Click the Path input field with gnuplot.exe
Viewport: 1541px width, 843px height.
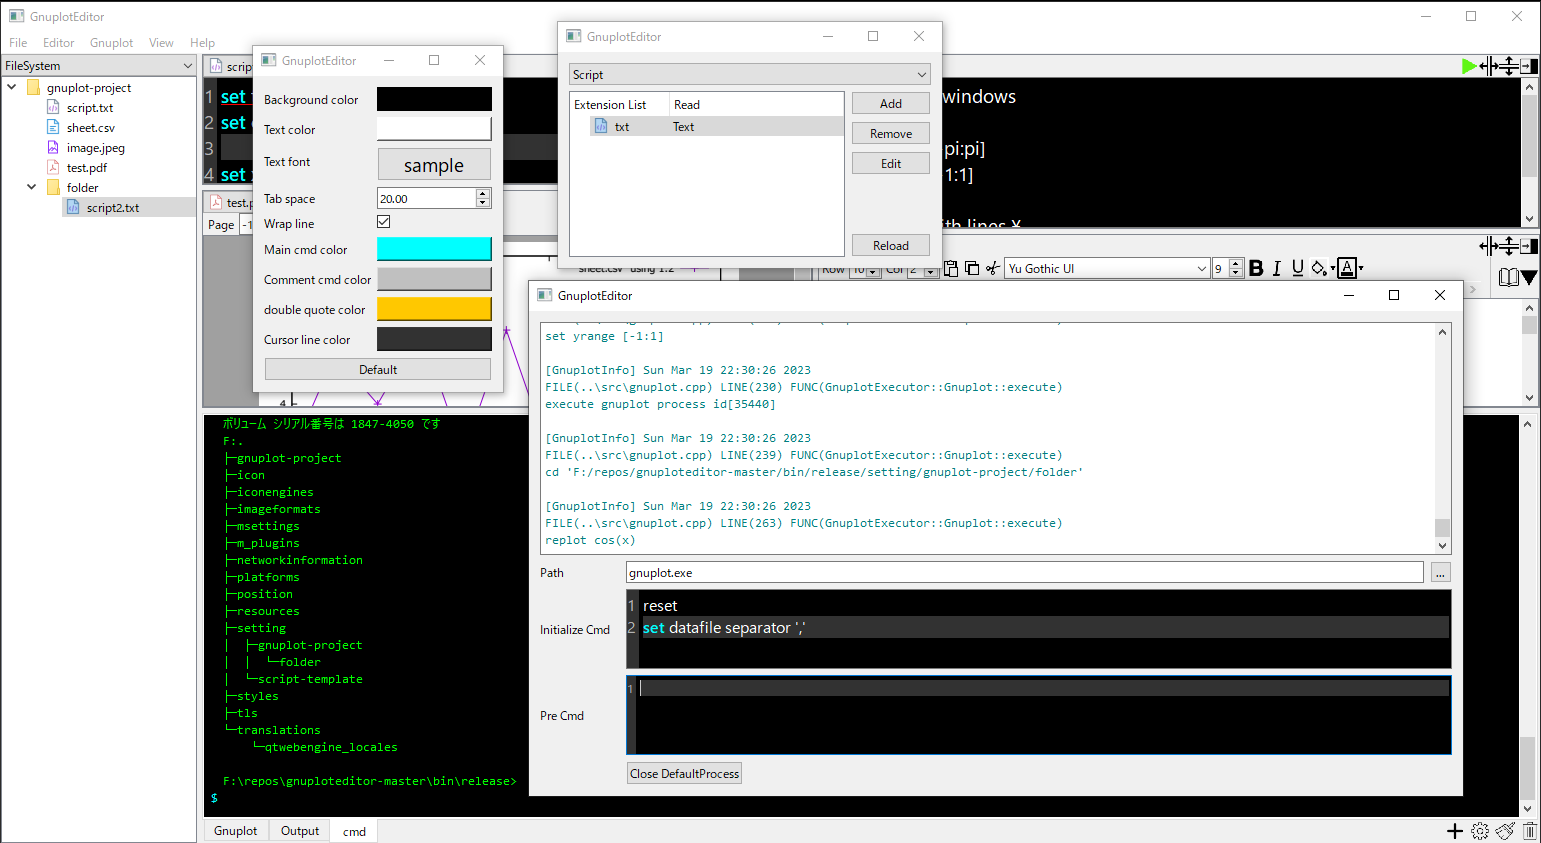[1024, 573]
